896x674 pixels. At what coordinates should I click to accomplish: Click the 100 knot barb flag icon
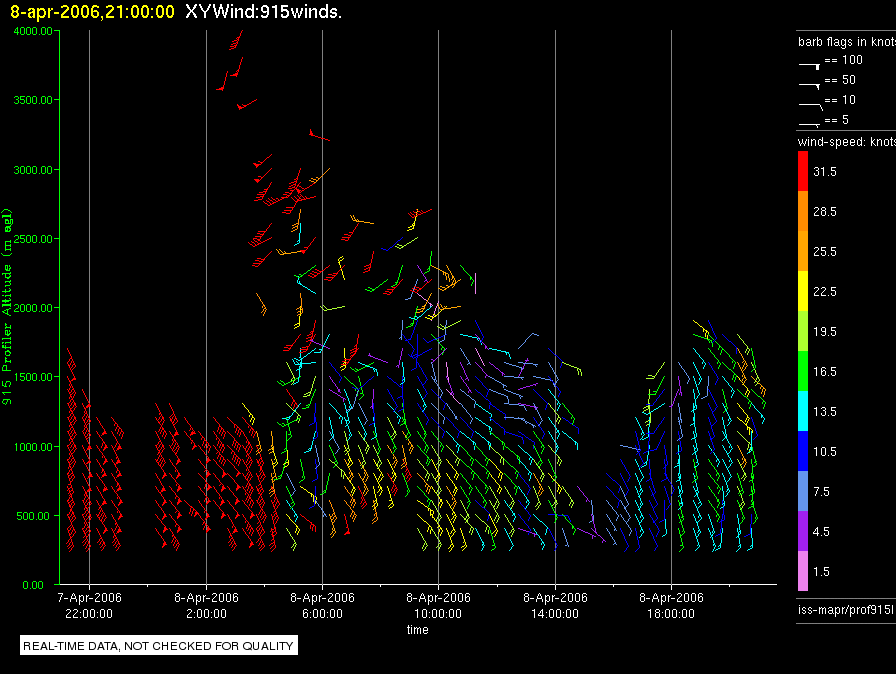(x=809, y=62)
